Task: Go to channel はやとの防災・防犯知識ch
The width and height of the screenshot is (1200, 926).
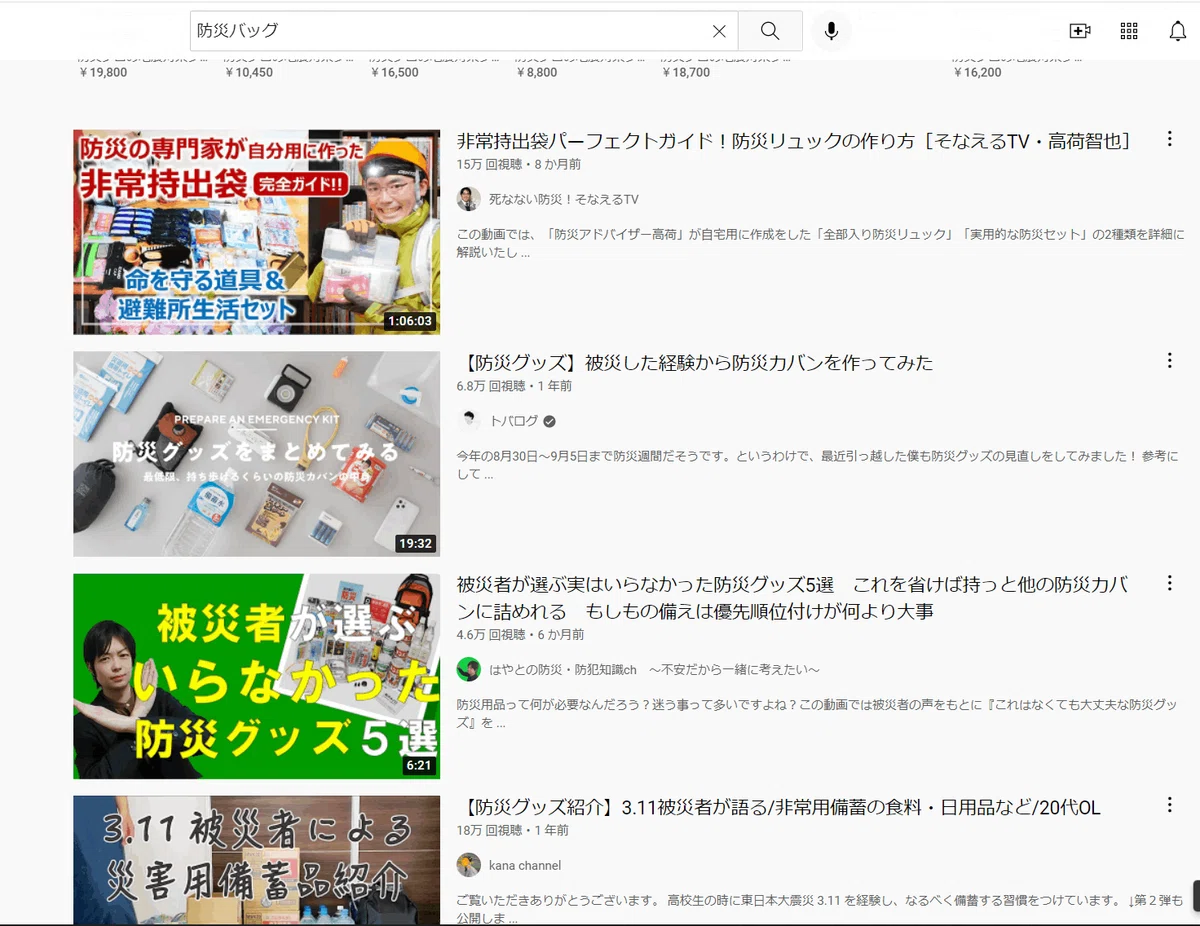Action: [x=654, y=669]
